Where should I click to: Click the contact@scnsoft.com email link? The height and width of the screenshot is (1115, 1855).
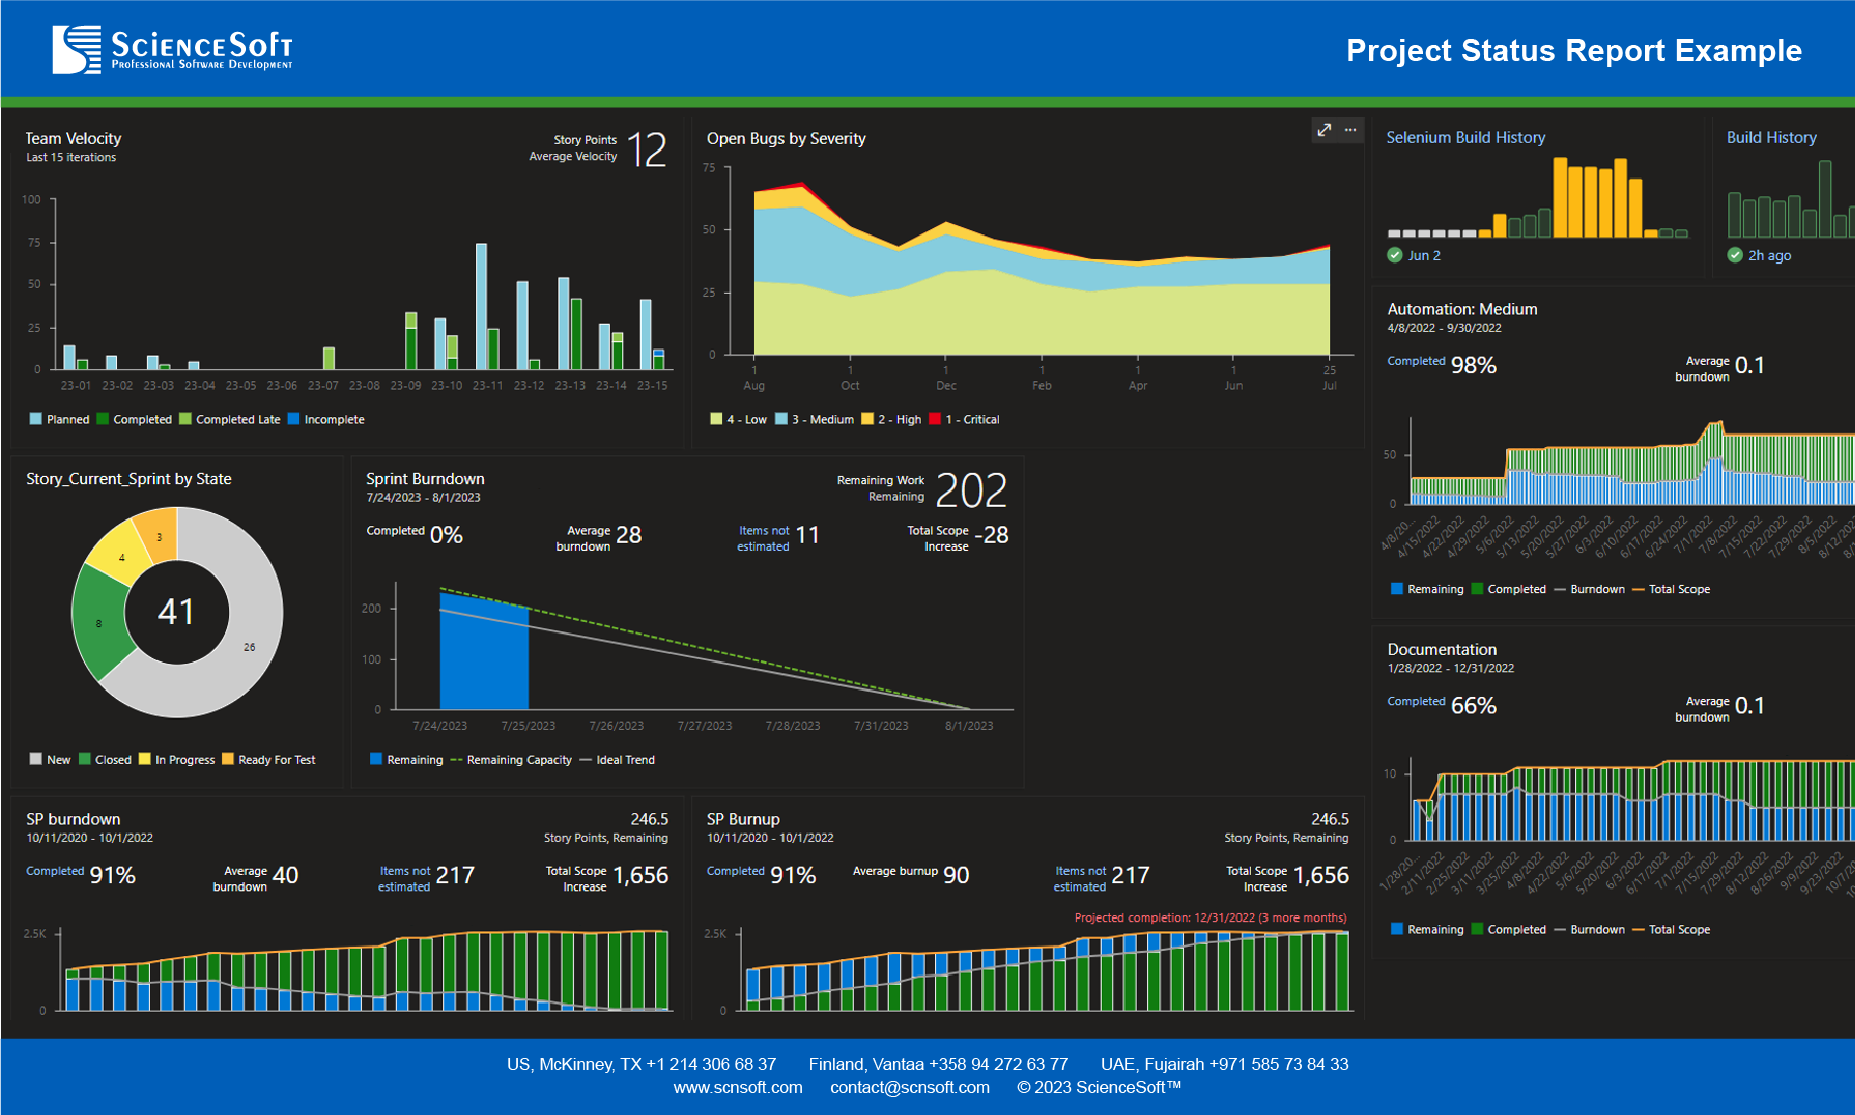tap(909, 1087)
